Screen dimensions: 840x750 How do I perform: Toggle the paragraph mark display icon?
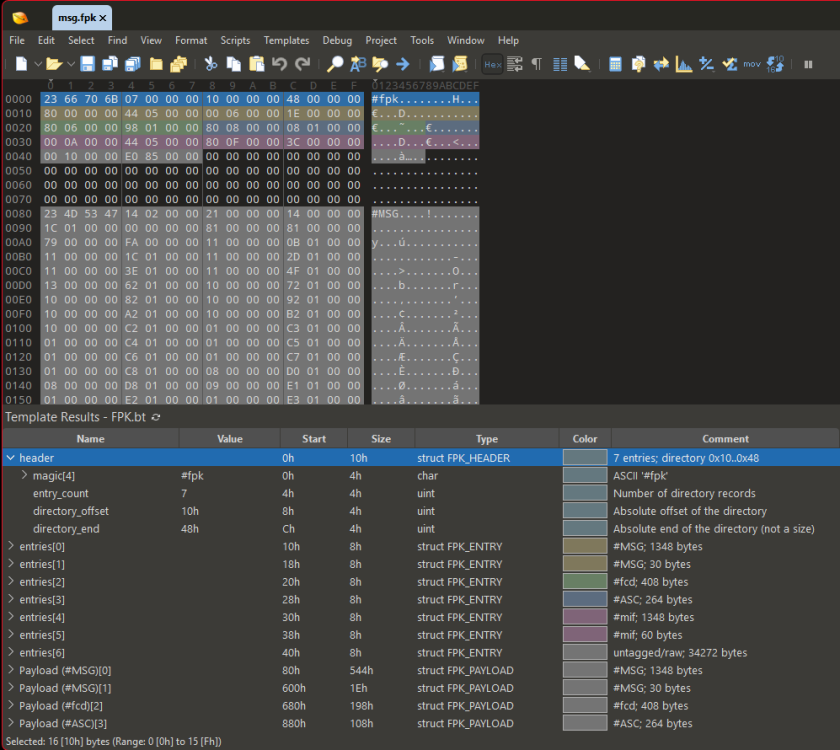pyautogui.click(x=536, y=64)
